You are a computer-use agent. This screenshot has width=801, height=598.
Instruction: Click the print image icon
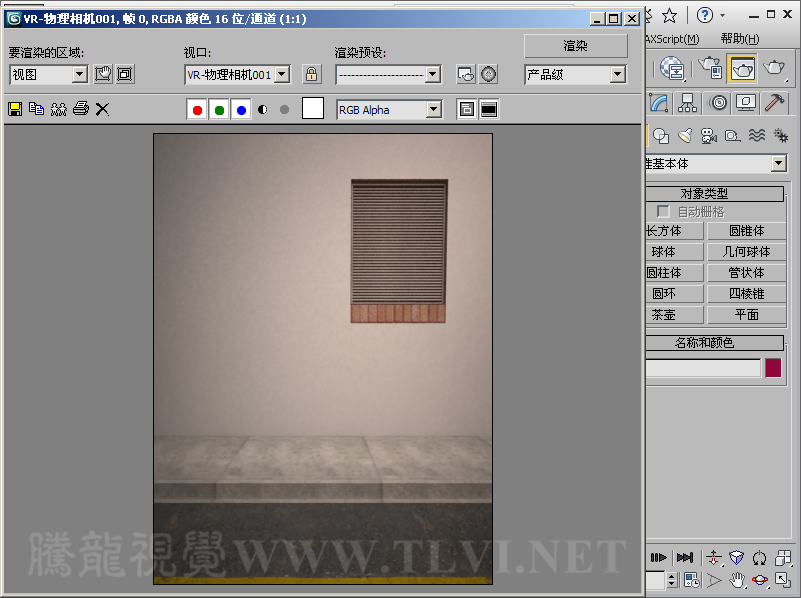[x=81, y=109]
